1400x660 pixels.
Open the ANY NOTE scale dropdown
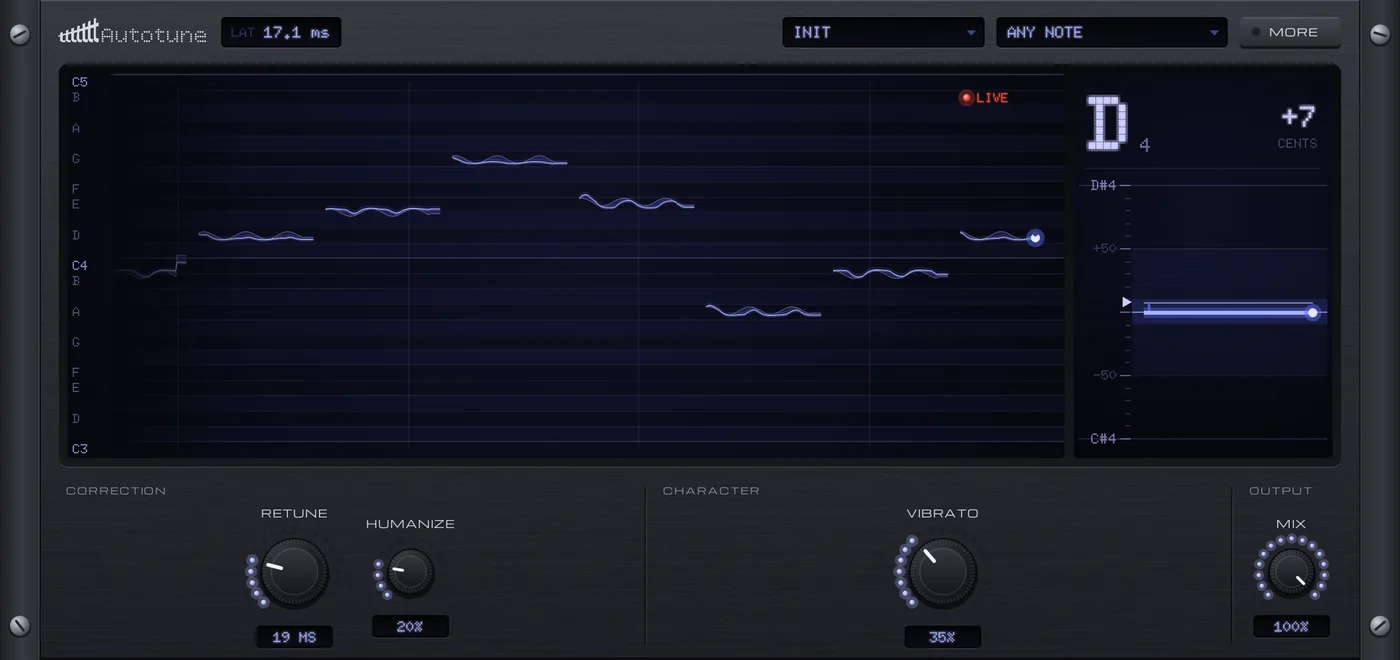tap(1112, 32)
